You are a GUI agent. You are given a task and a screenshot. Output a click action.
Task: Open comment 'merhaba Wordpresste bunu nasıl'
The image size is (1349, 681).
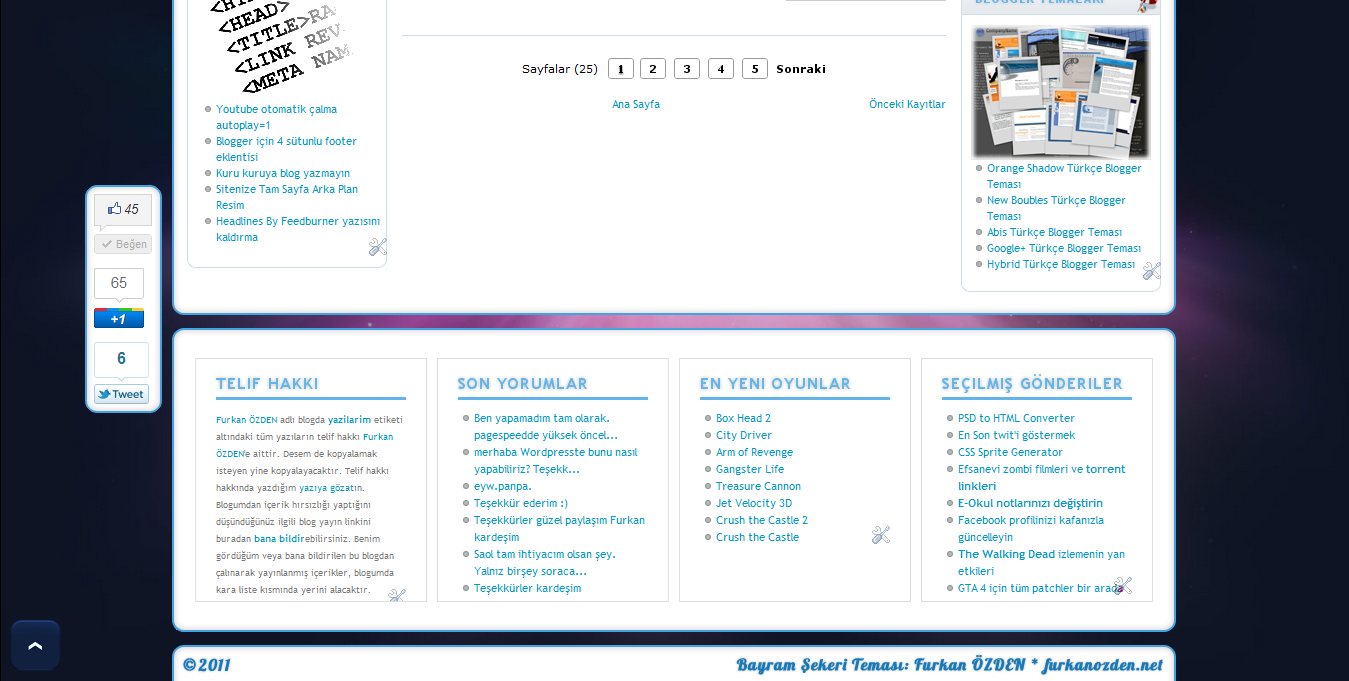555,460
